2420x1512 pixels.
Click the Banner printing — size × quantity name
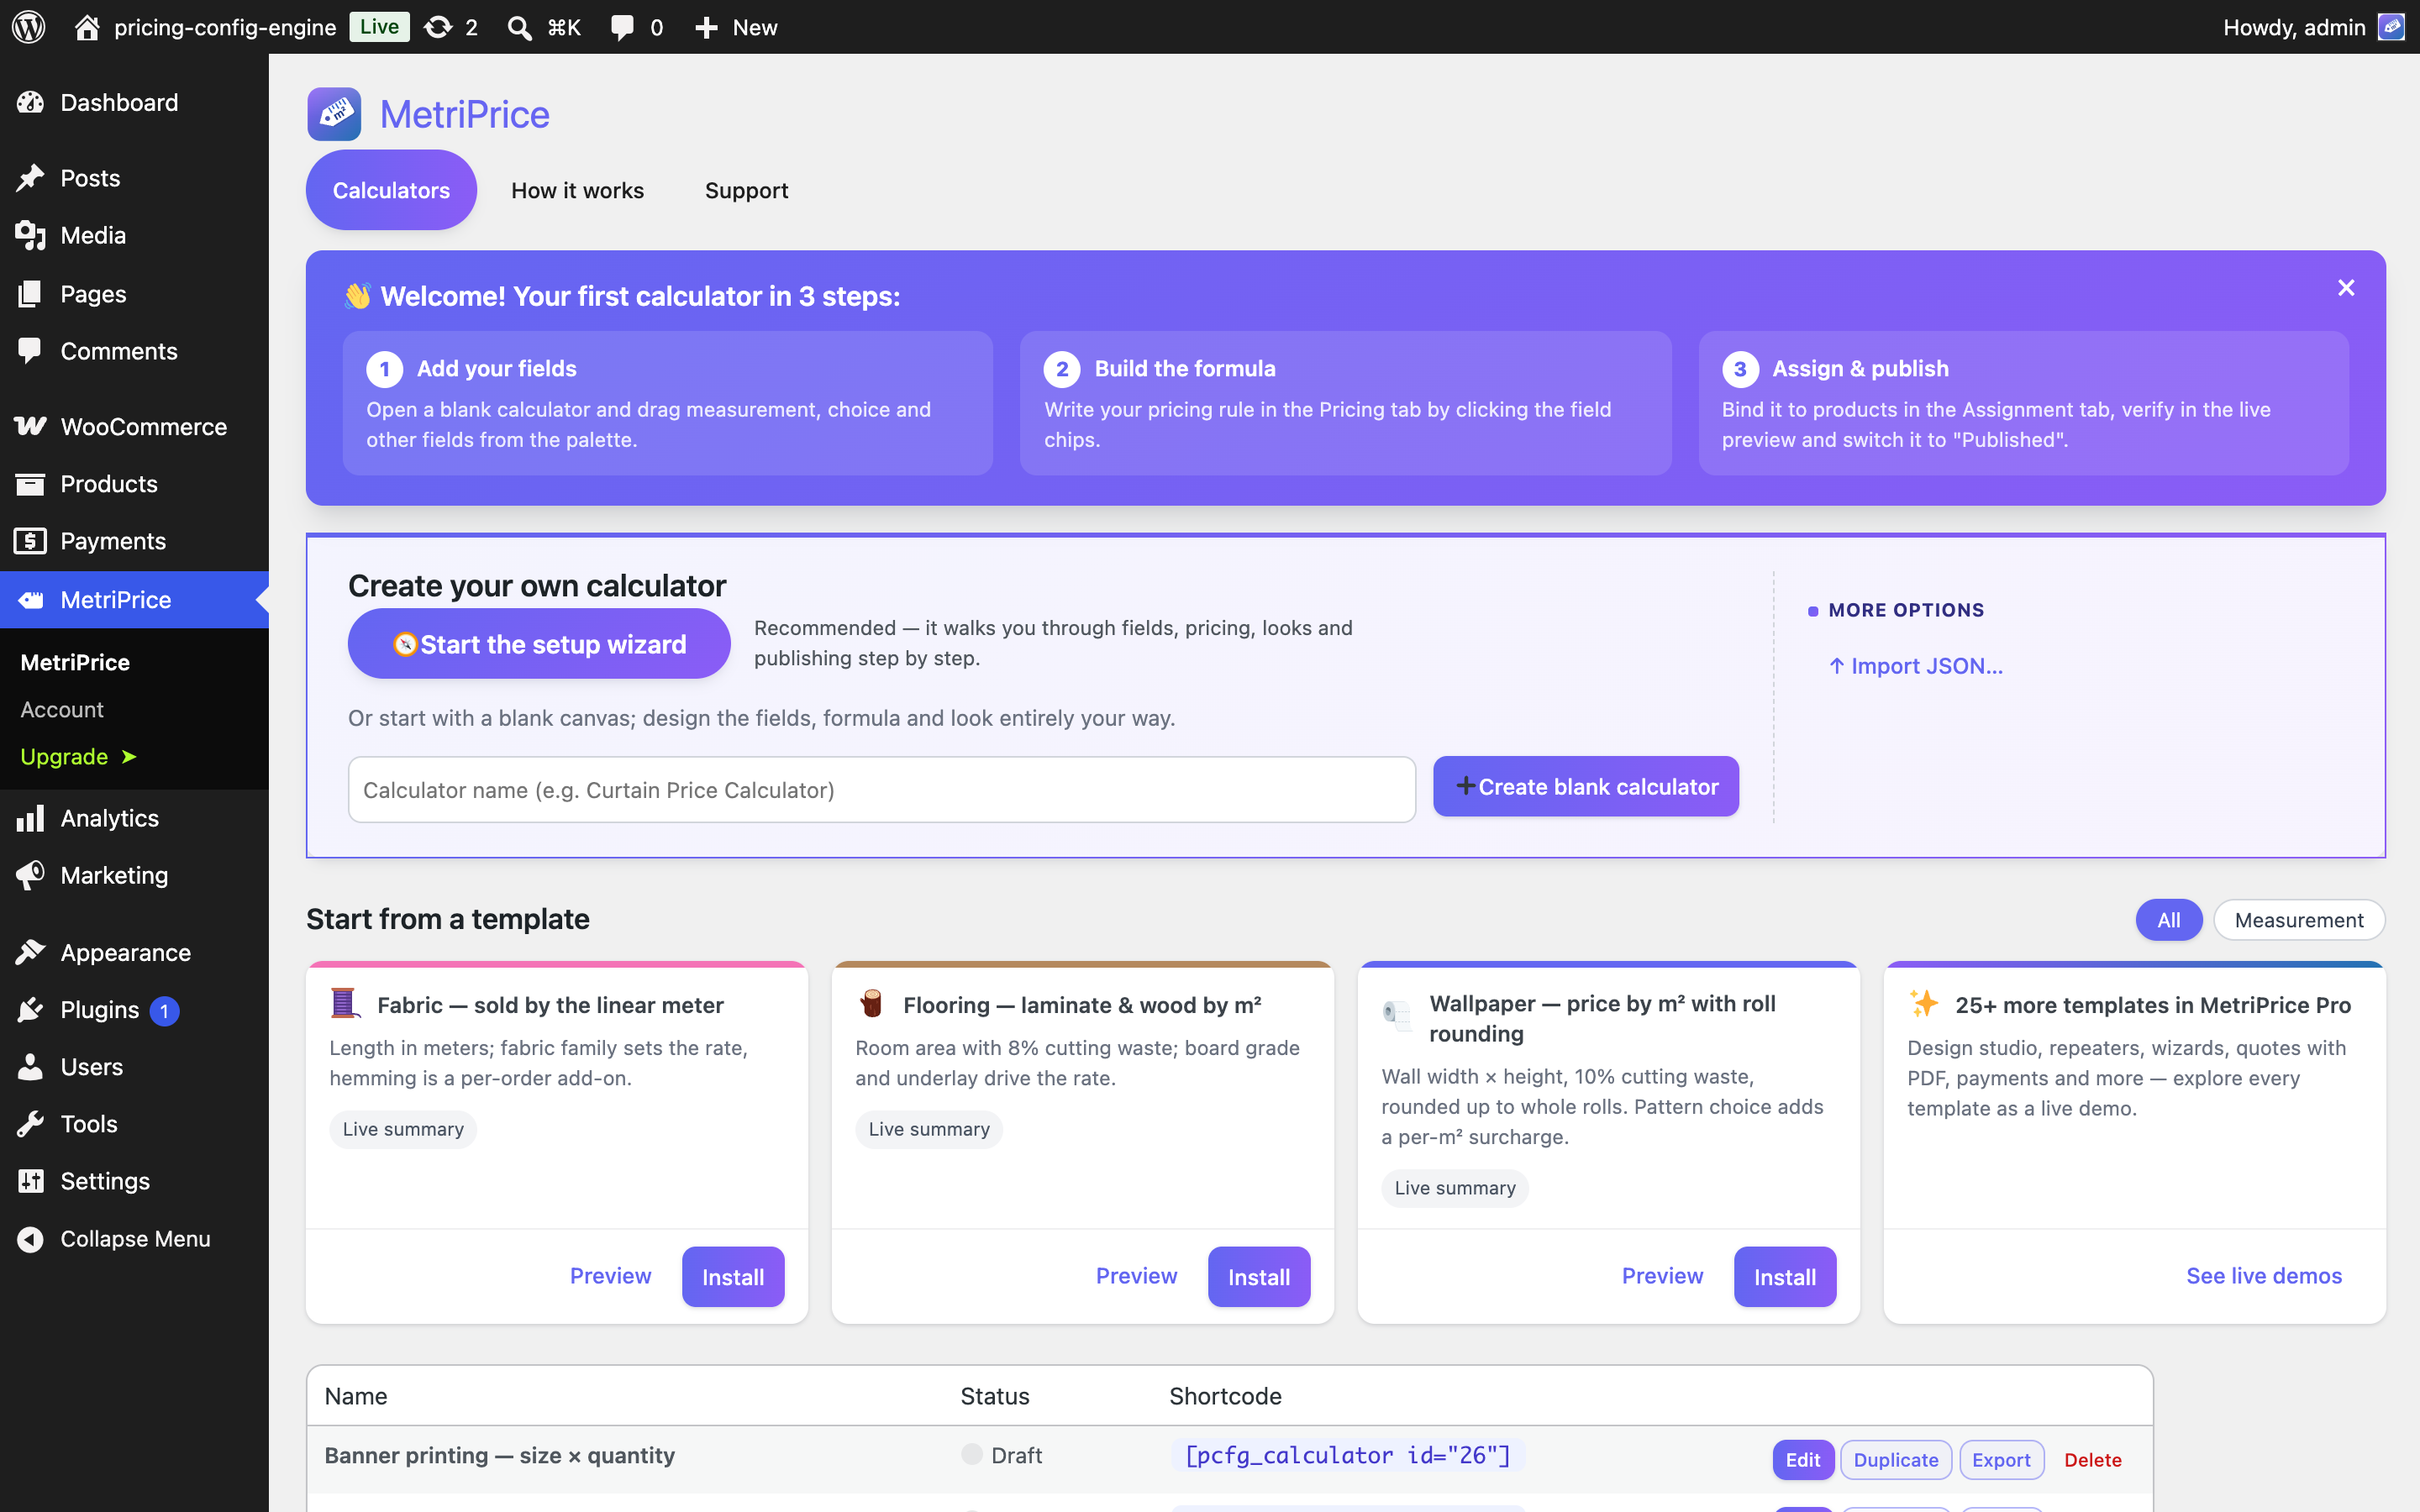pos(499,1455)
